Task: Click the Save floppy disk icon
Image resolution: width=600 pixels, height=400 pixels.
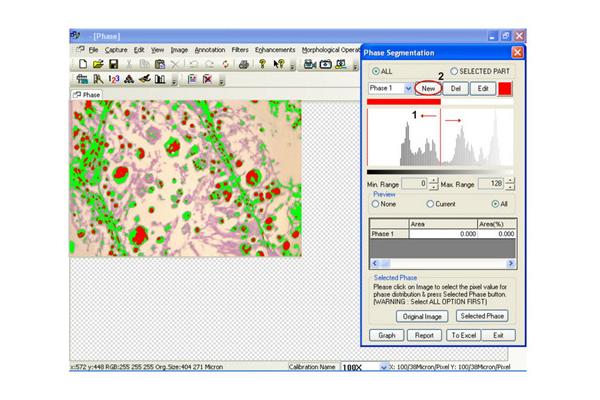Action: (114, 64)
